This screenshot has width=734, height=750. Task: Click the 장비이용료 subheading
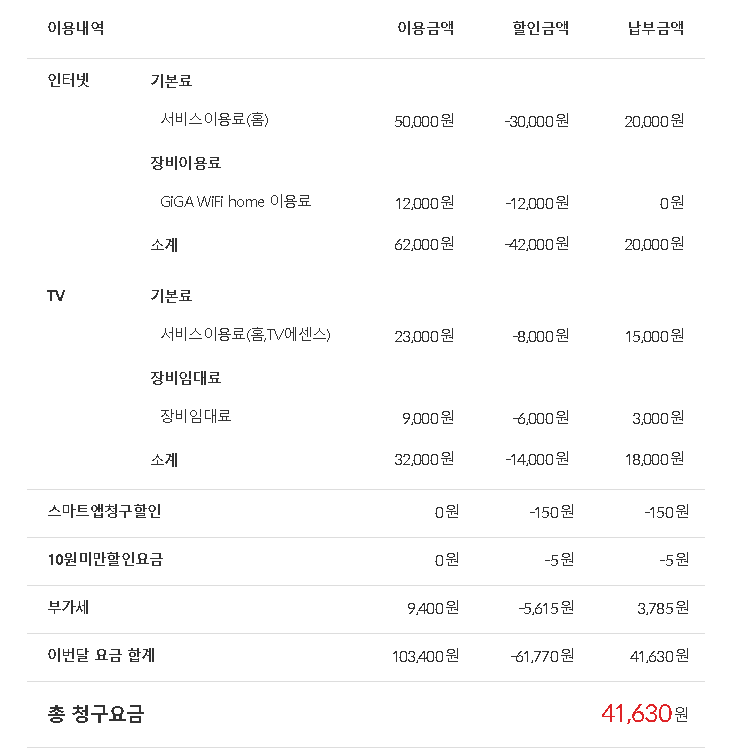click(185, 162)
